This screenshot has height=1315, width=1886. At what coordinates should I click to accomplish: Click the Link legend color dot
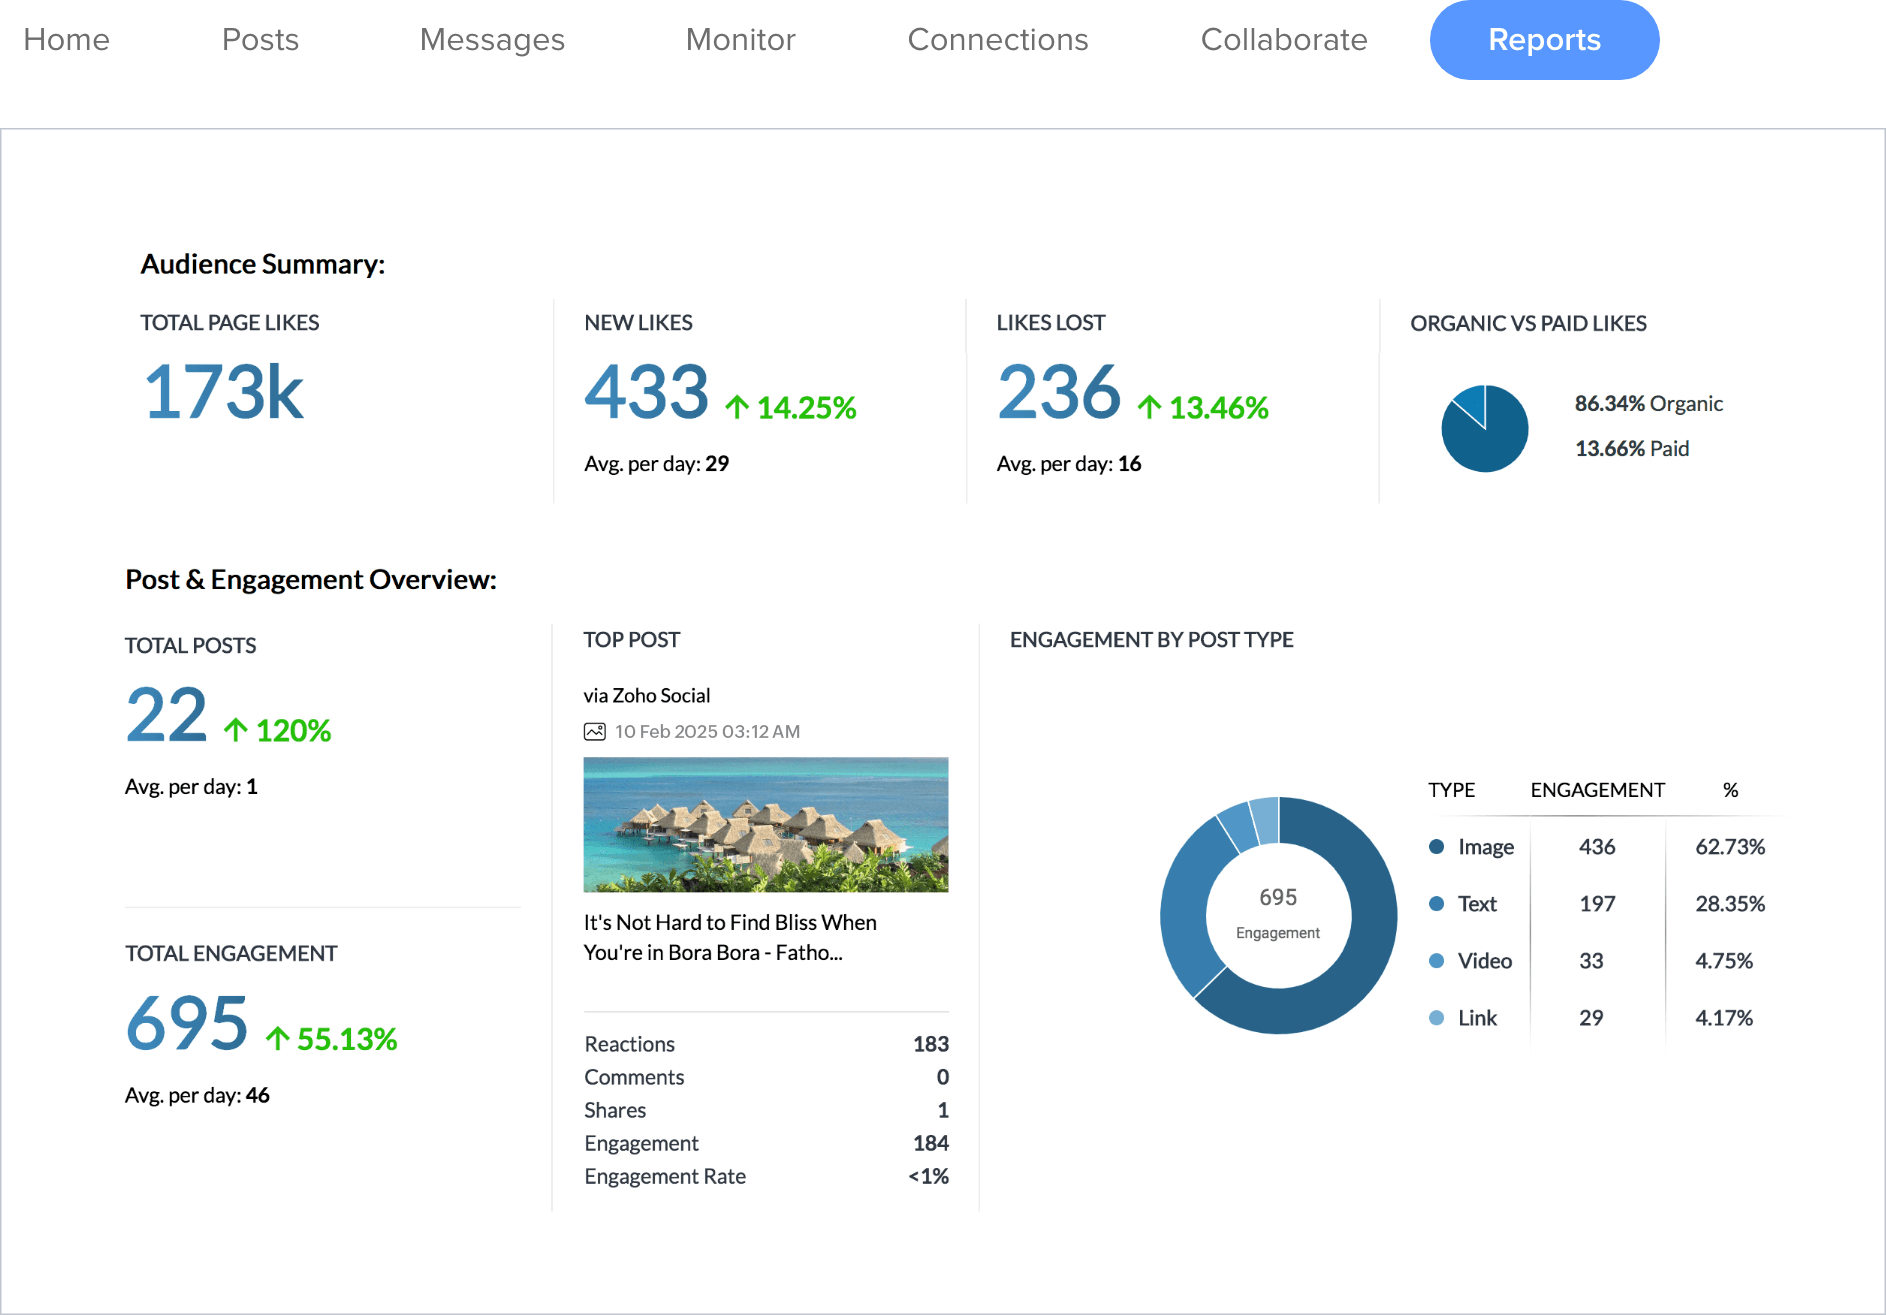pyautogui.click(x=1436, y=1018)
